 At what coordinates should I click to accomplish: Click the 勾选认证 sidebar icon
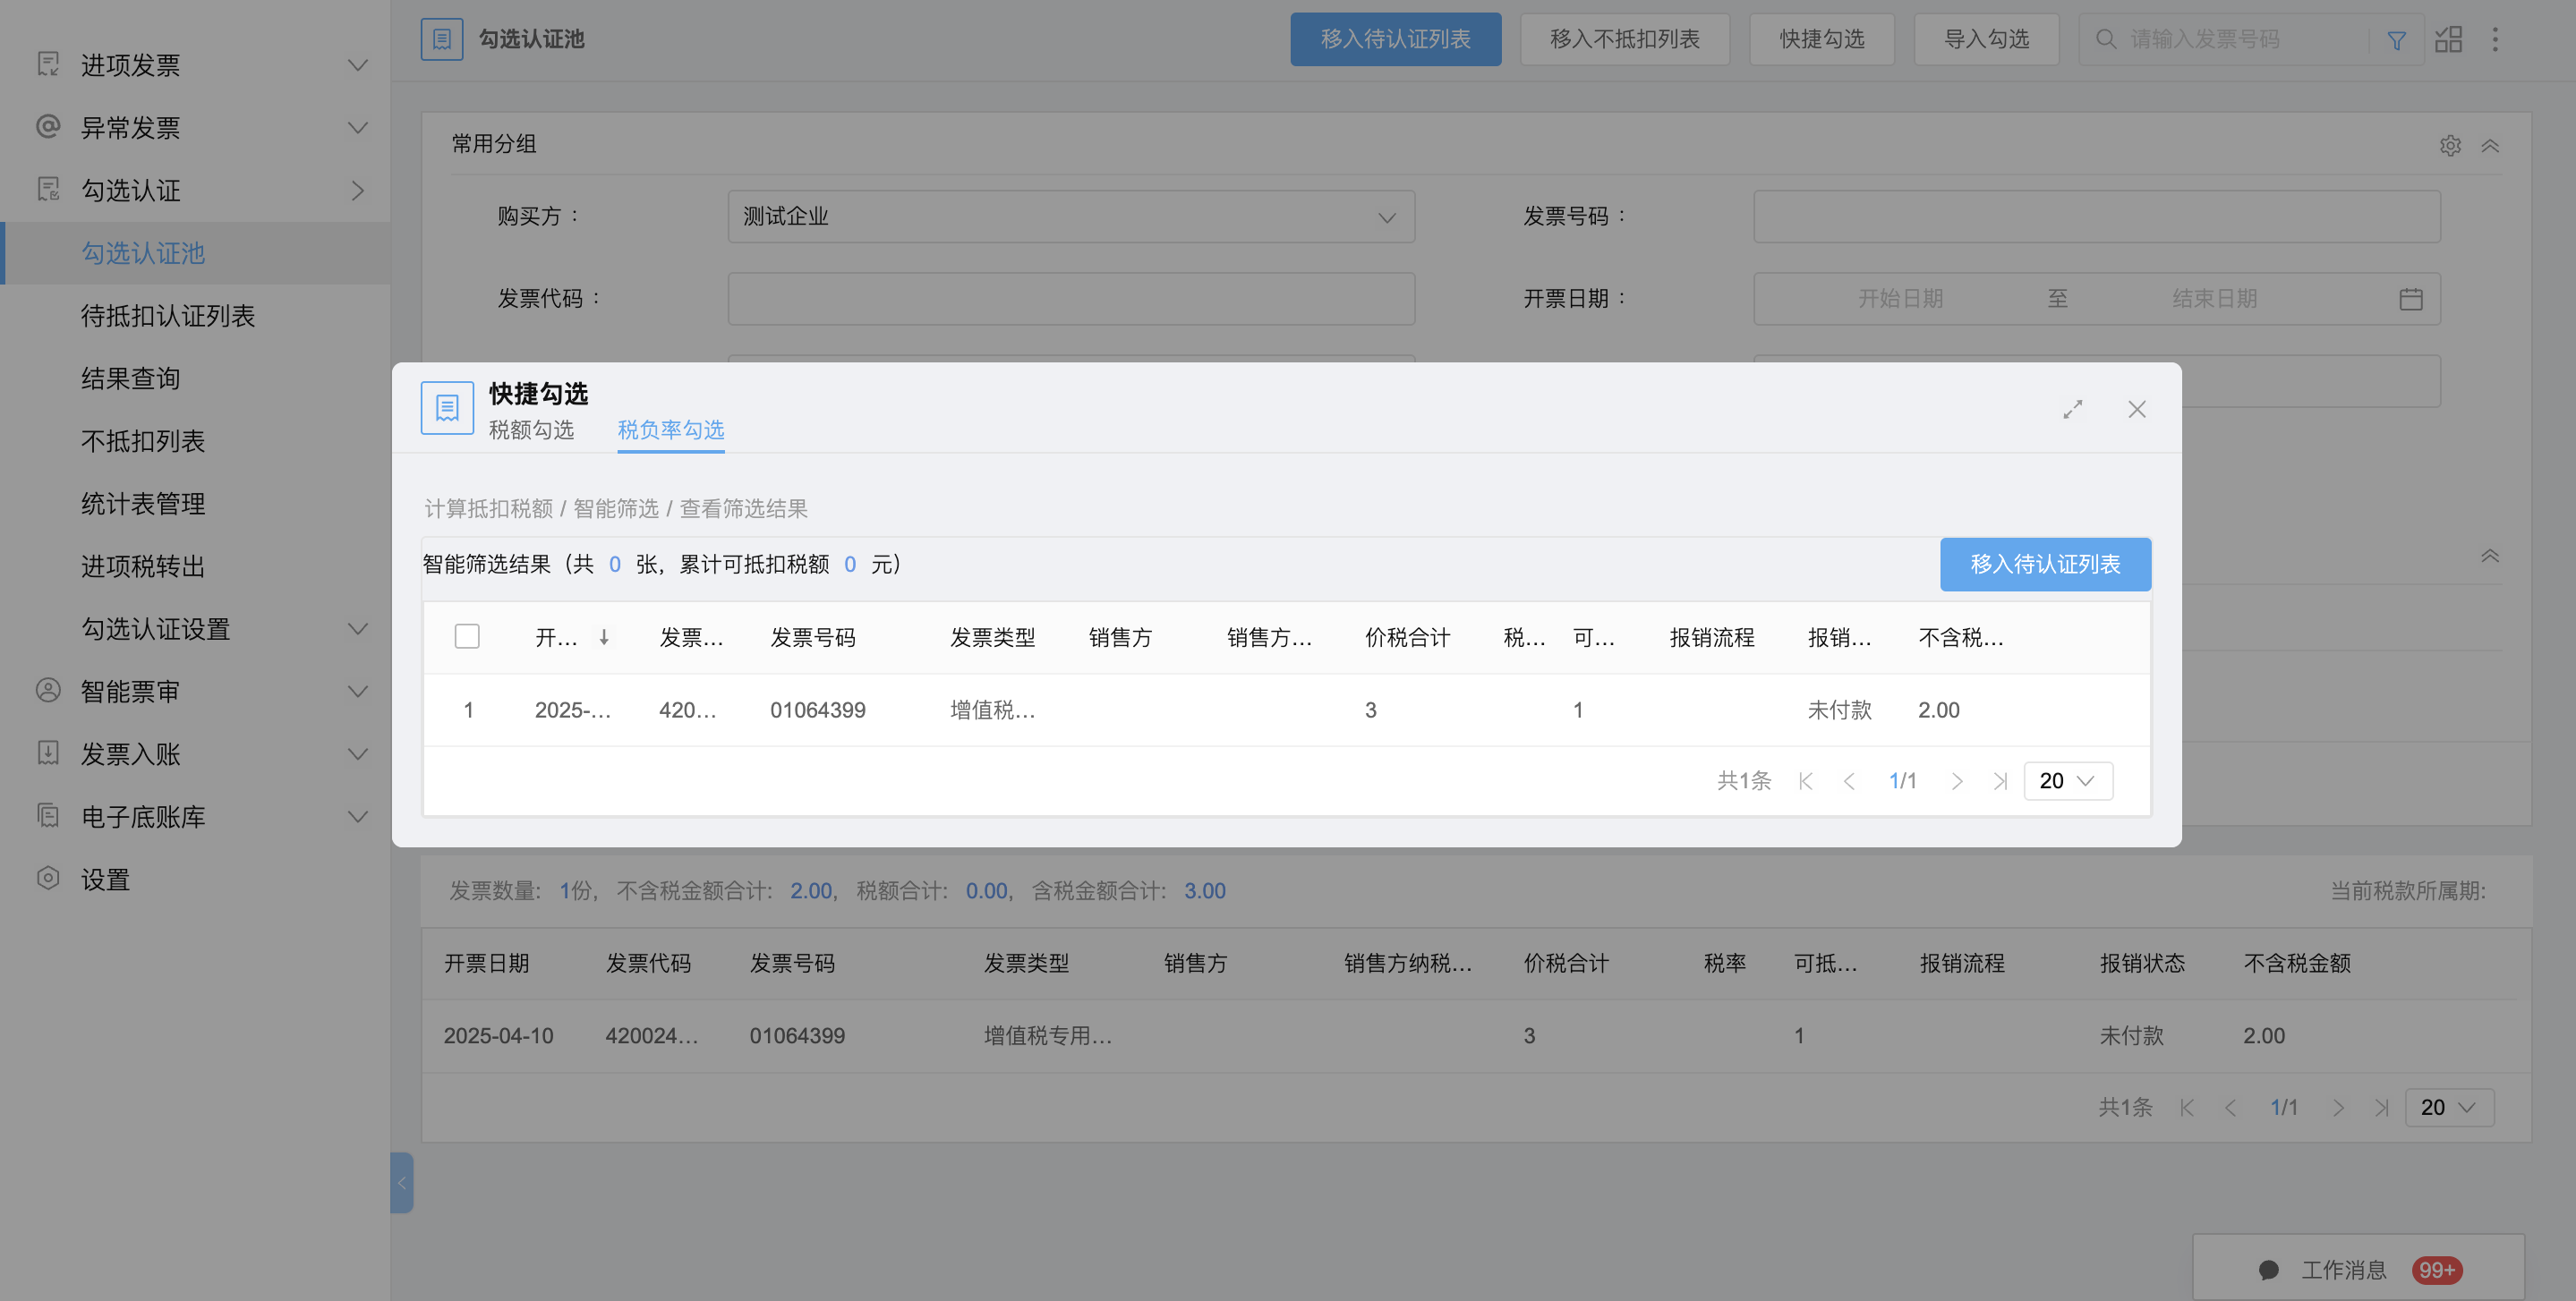click(x=48, y=190)
